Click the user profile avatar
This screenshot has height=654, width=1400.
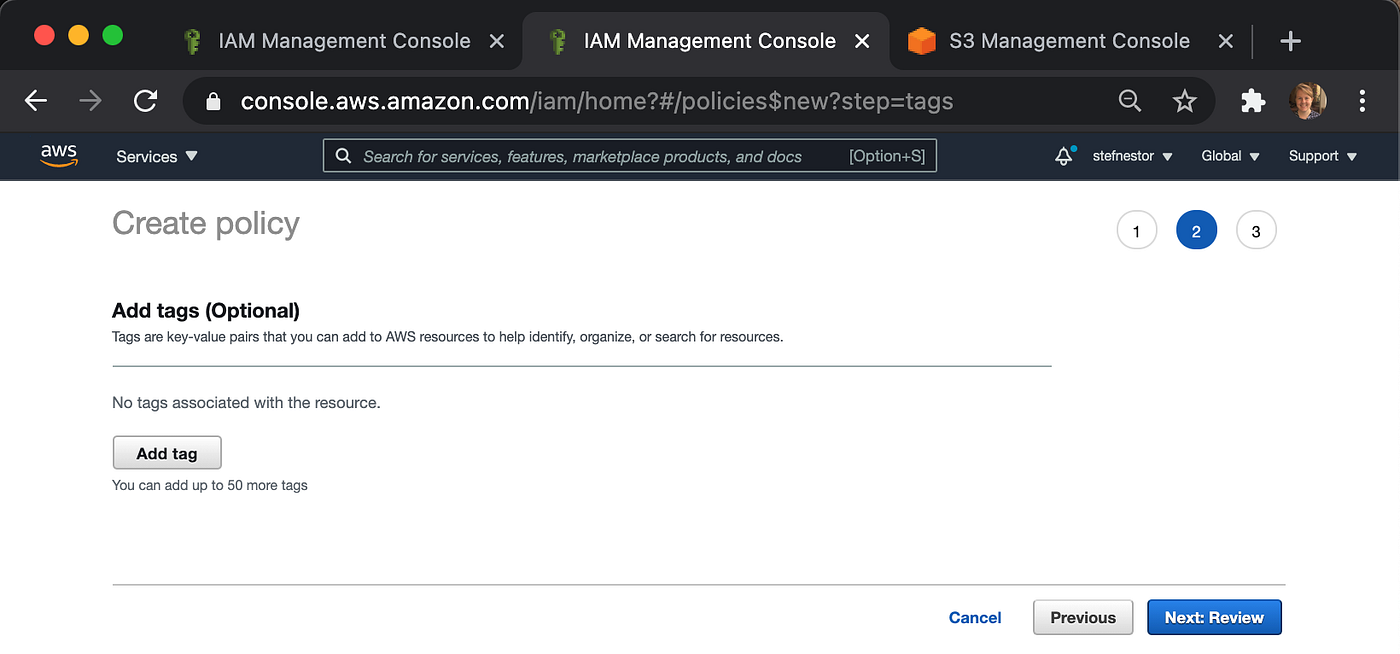click(x=1308, y=100)
